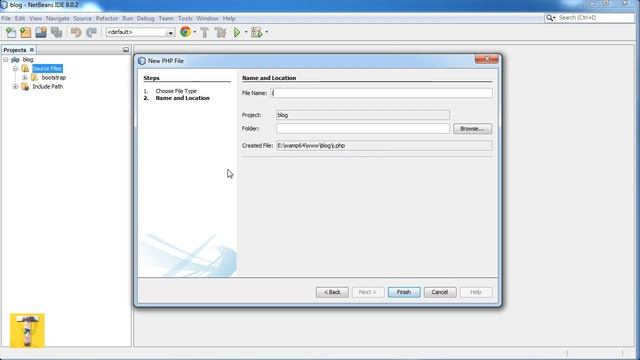
Task: Open the Run menu
Action: 128,18
